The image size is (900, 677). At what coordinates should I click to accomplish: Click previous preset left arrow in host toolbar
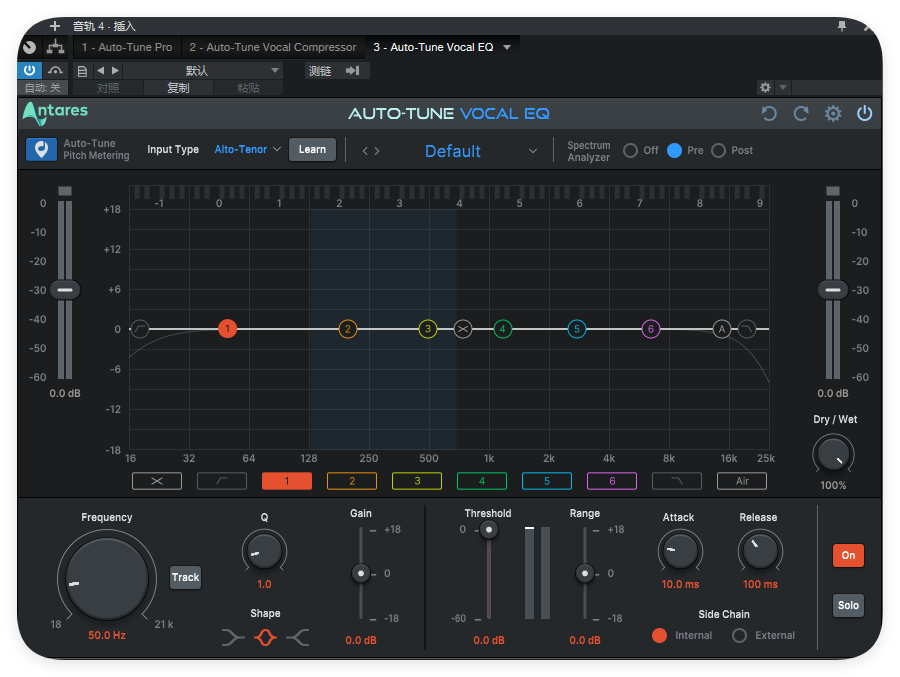point(100,71)
